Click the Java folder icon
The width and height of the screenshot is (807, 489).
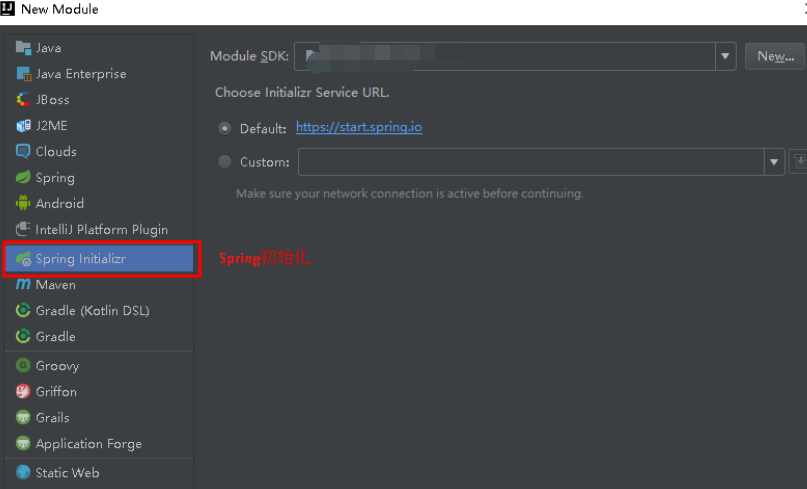tap(23, 47)
